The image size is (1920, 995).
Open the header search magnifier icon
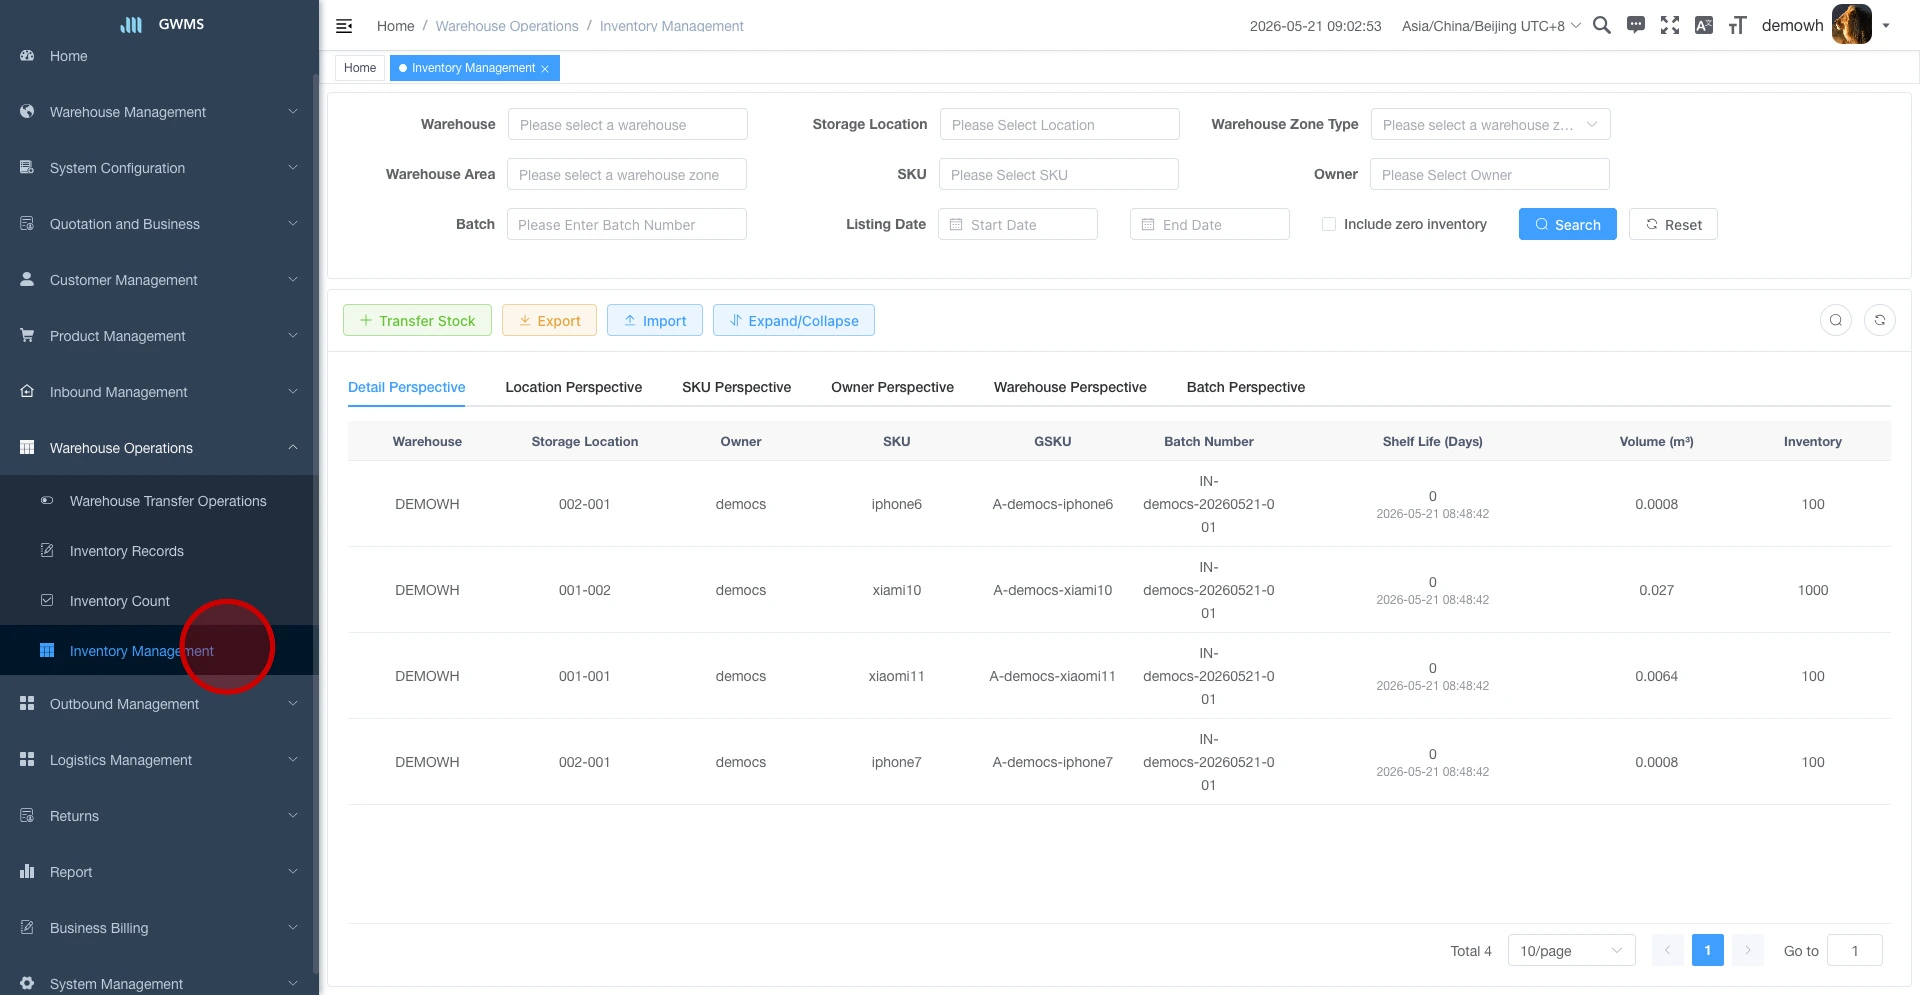point(1602,25)
